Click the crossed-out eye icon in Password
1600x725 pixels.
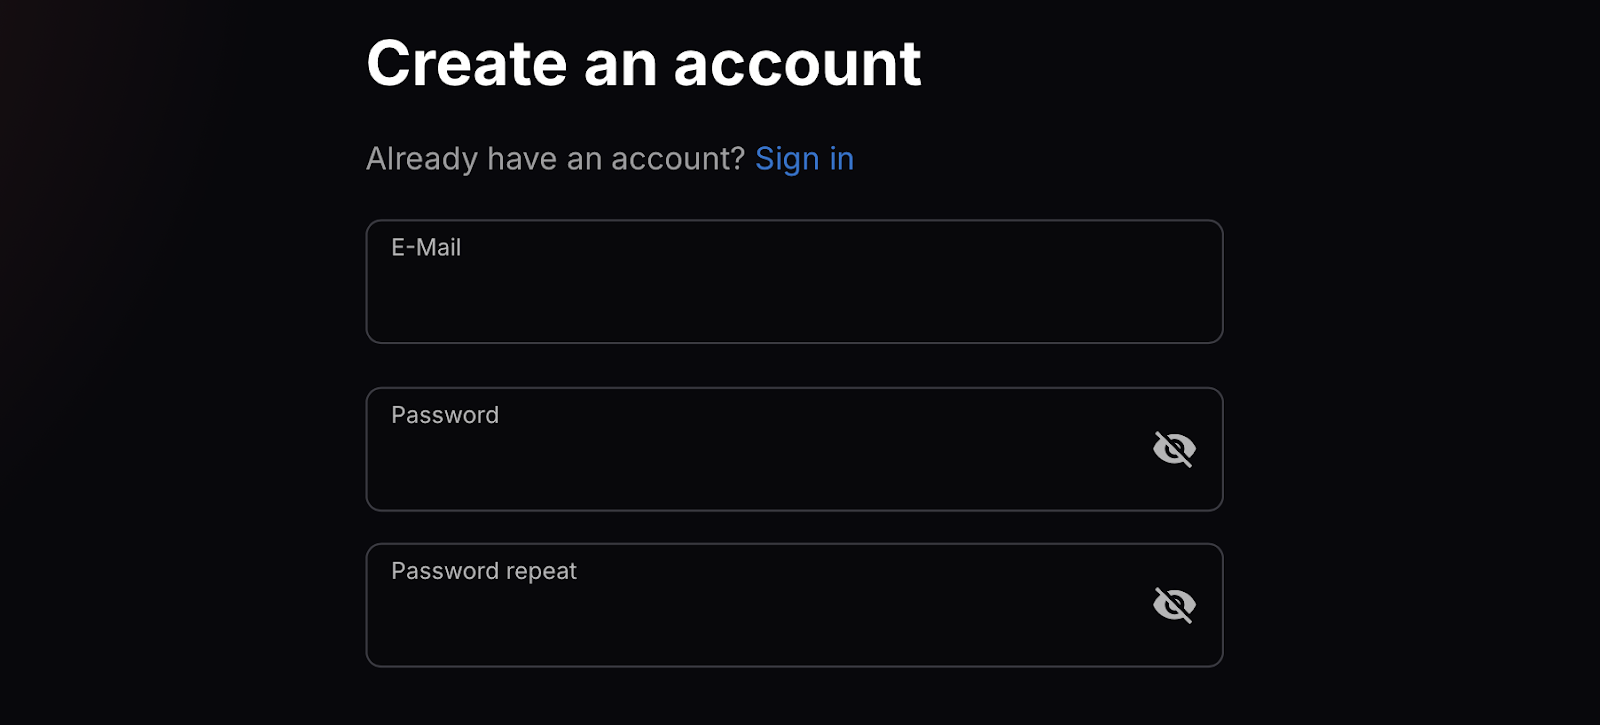click(x=1174, y=449)
